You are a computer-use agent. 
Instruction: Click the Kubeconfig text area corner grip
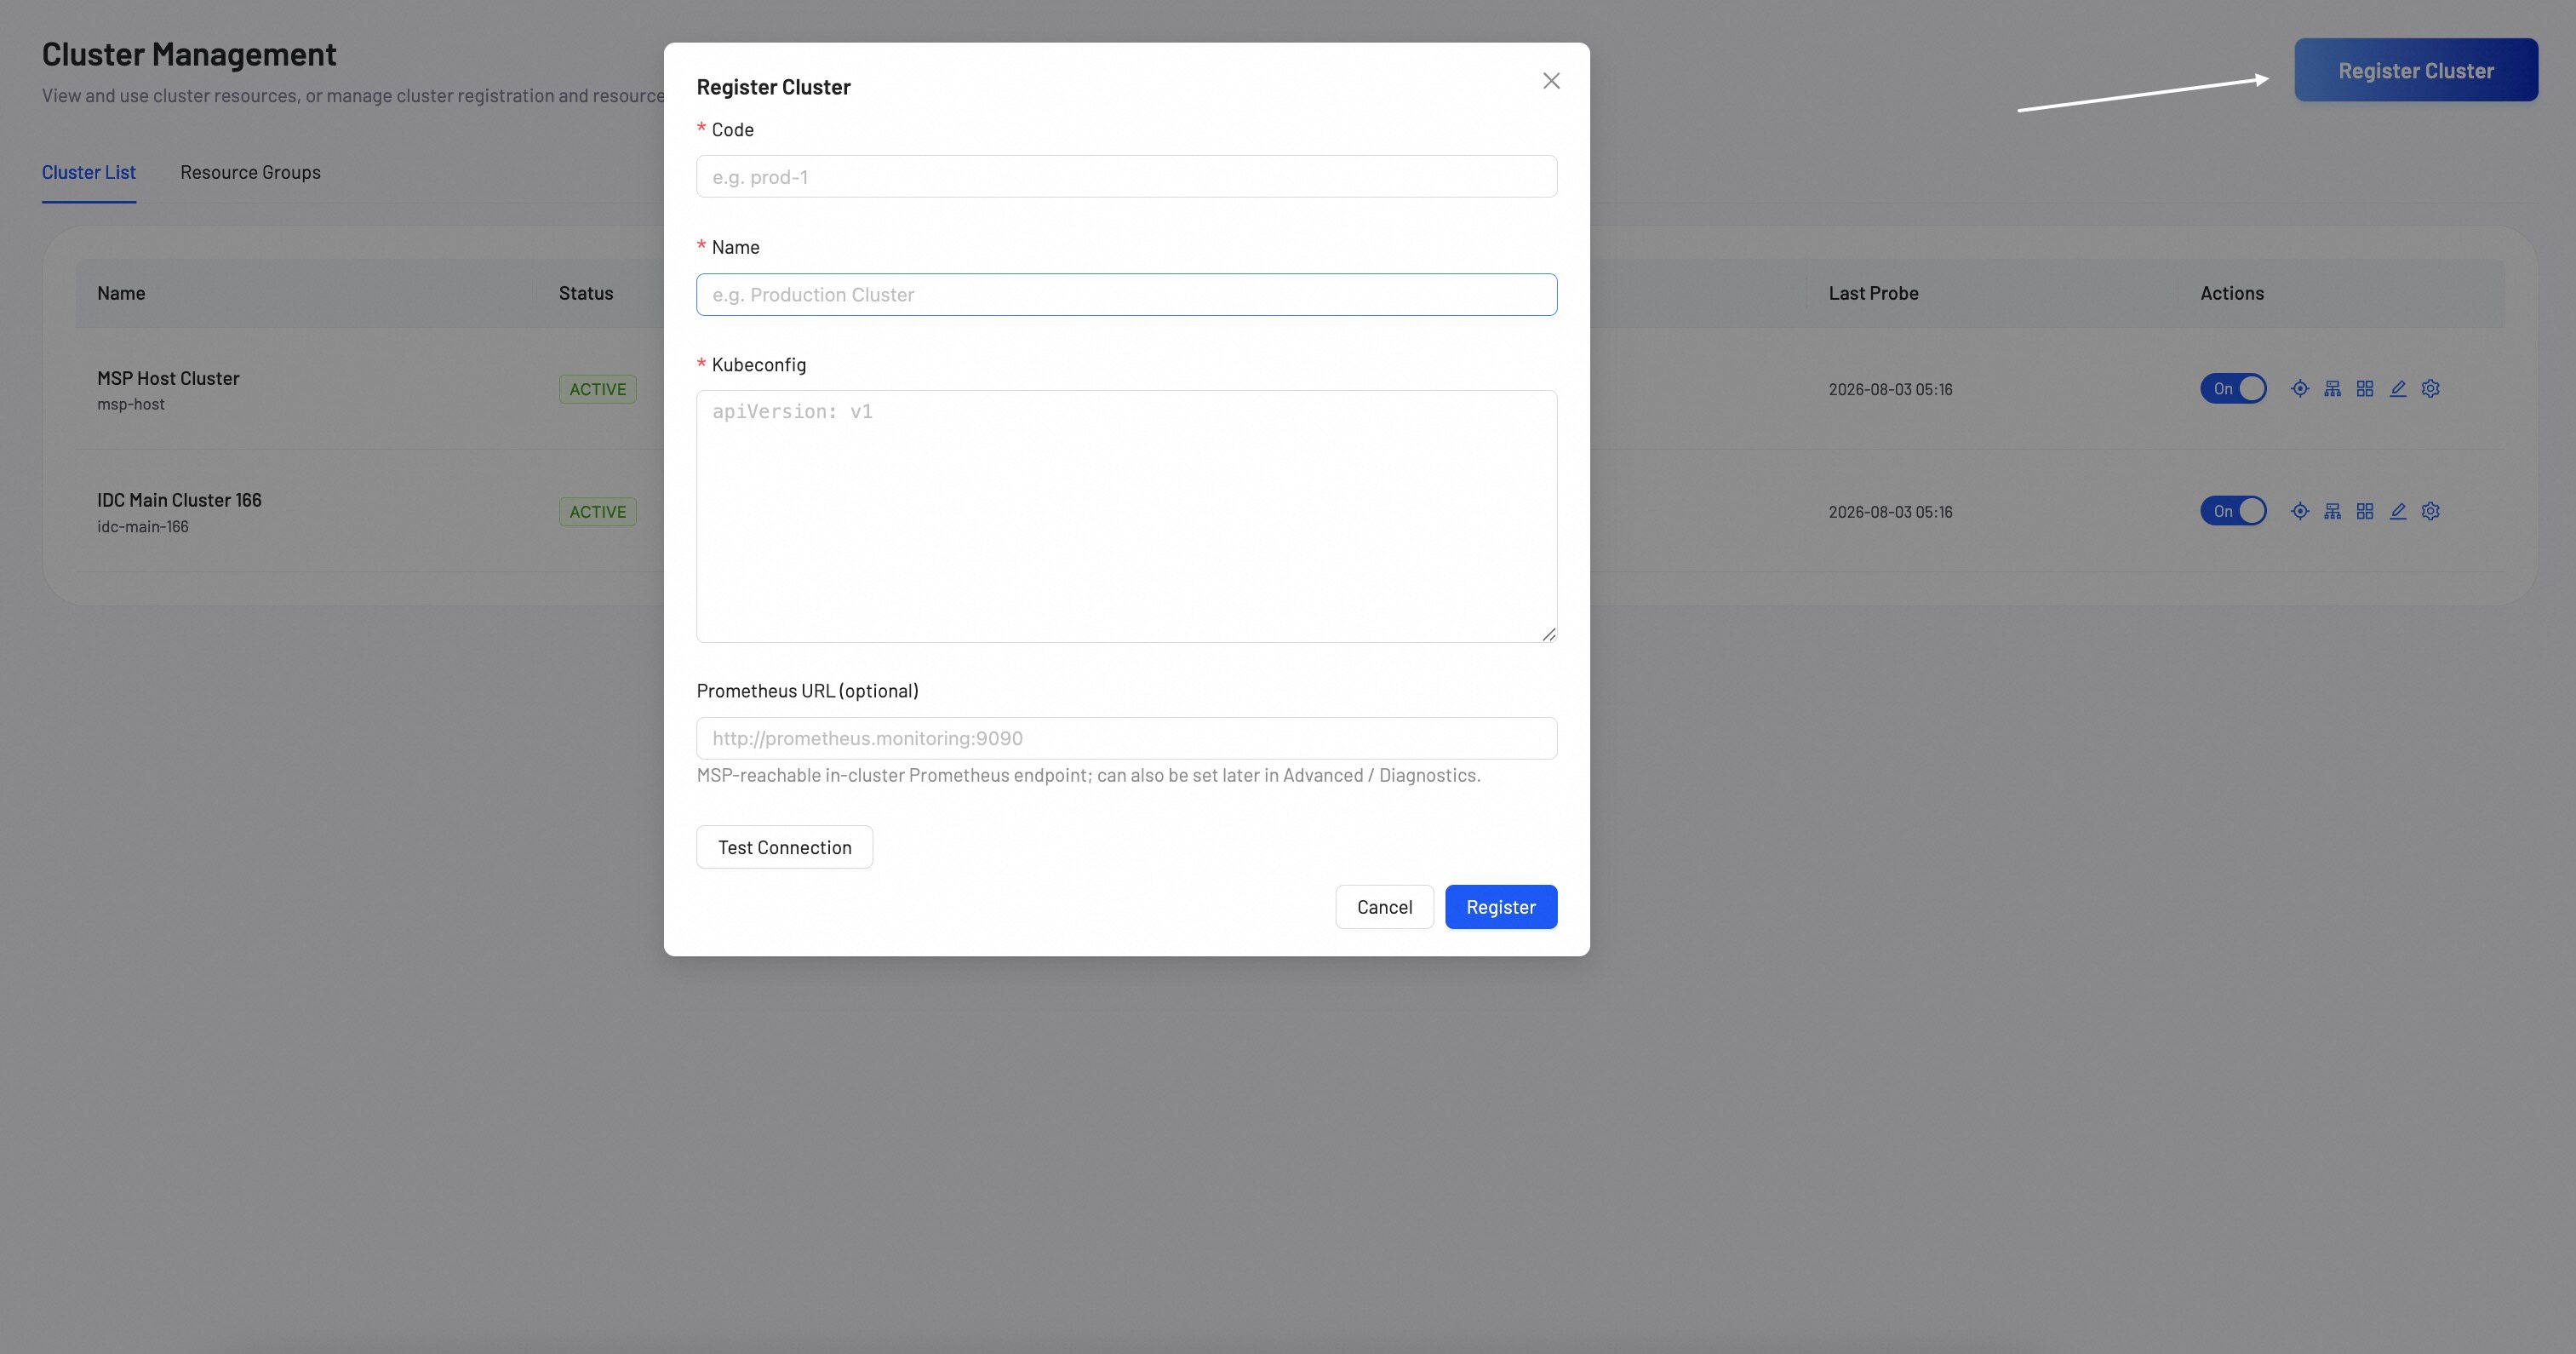pos(1549,634)
